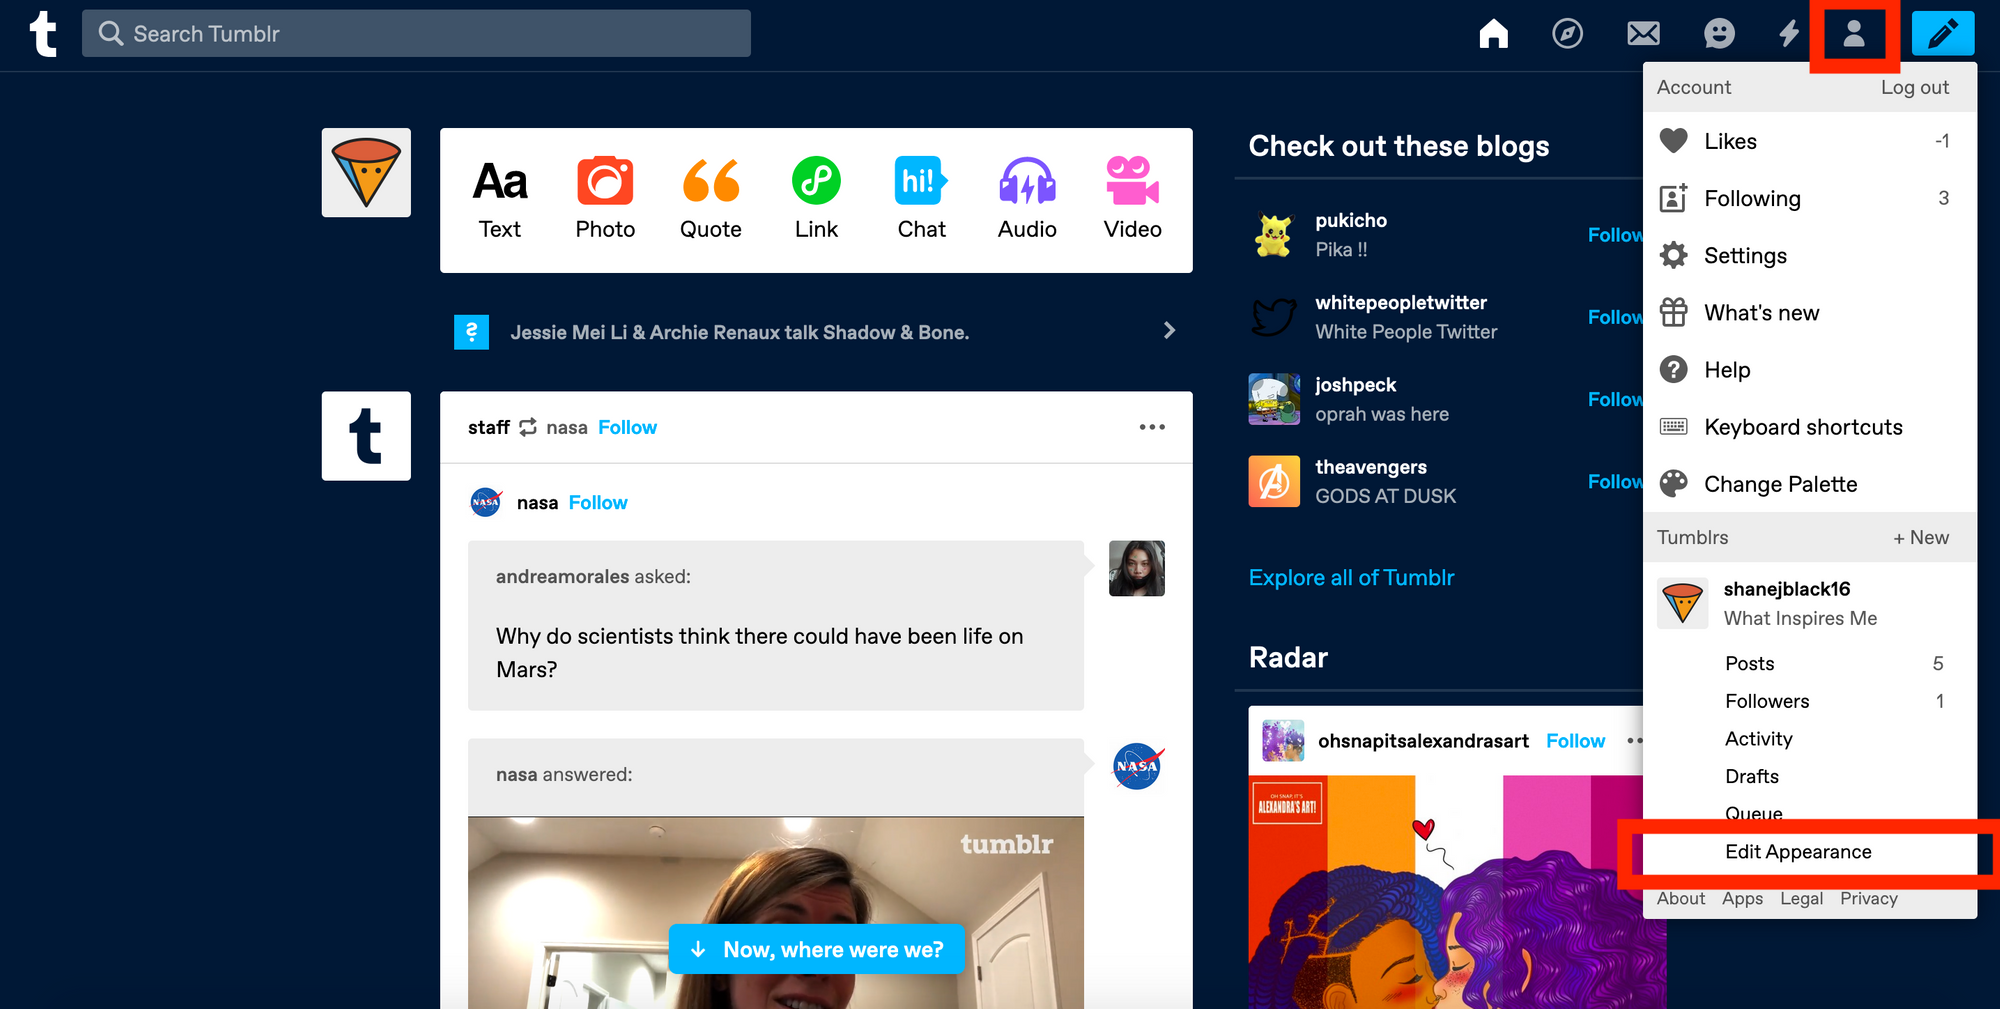Start a new Quote post

point(710,199)
